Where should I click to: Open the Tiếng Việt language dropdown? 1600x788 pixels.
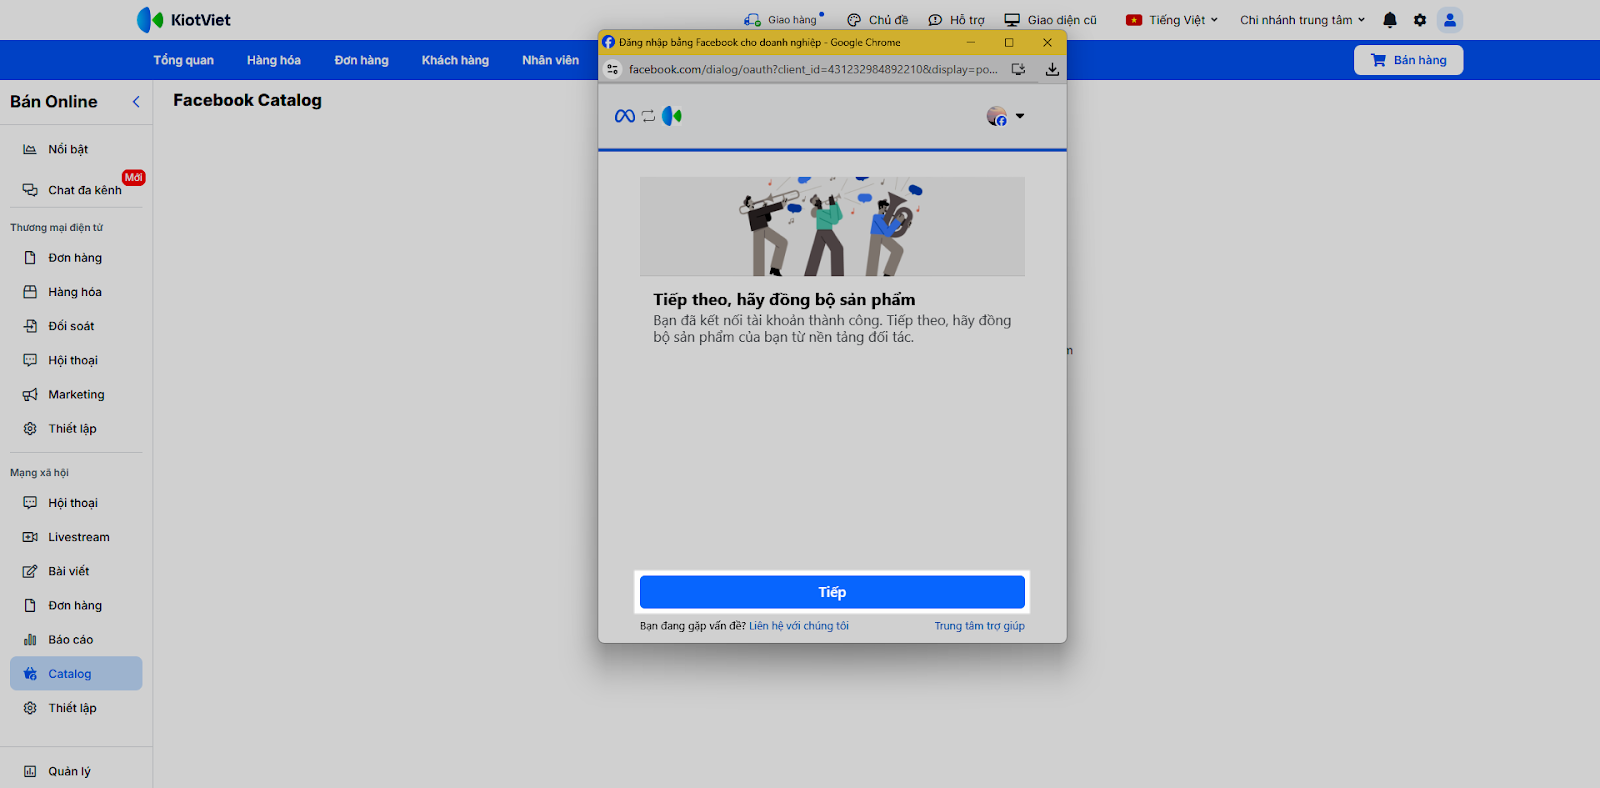coord(1172,20)
